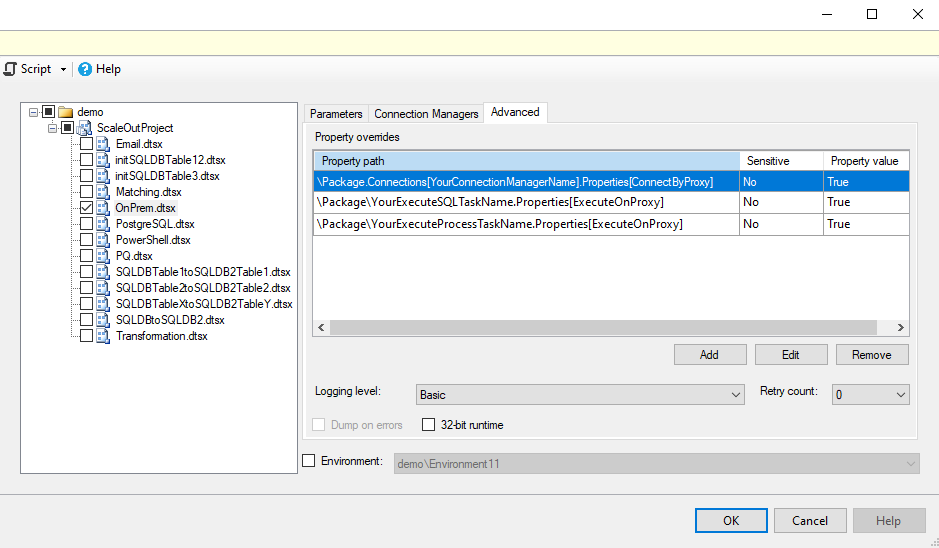Collapse the demo folder tree node
939x548 pixels.
click(34, 112)
